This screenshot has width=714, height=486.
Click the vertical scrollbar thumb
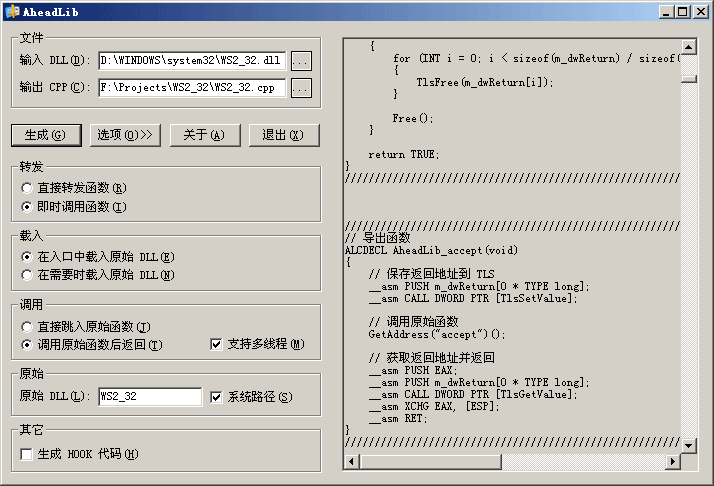(689, 79)
